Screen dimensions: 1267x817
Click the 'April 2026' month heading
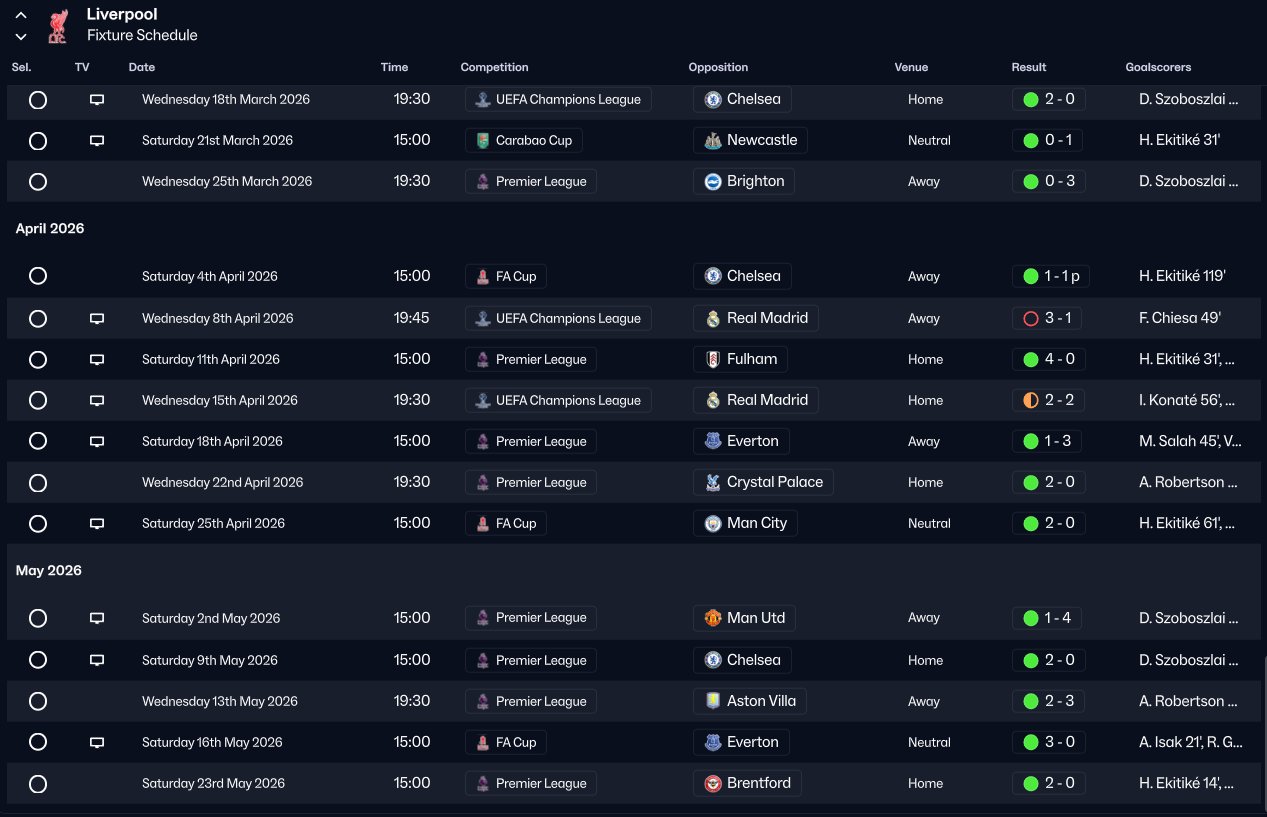50,229
